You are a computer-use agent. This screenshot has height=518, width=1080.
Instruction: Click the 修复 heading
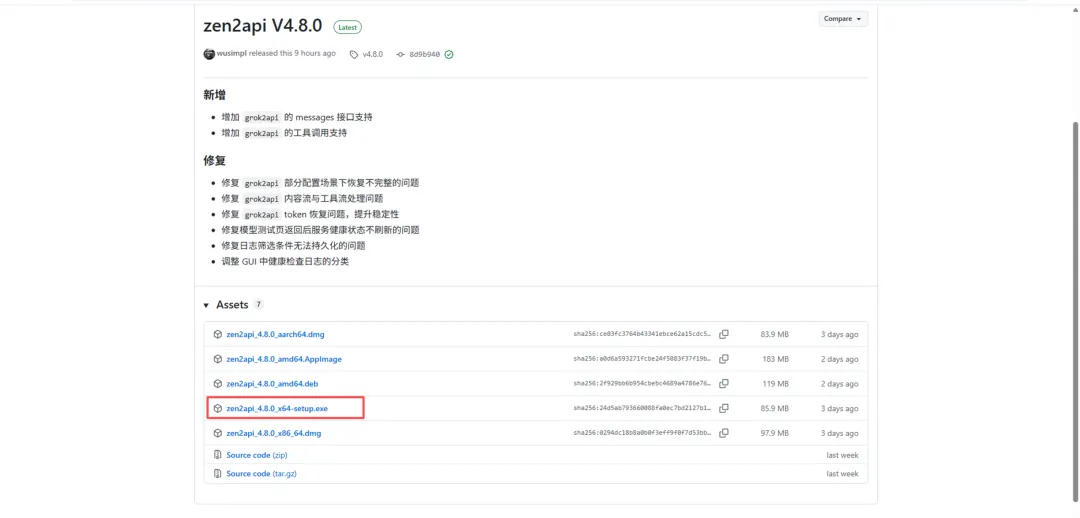click(x=214, y=160)
